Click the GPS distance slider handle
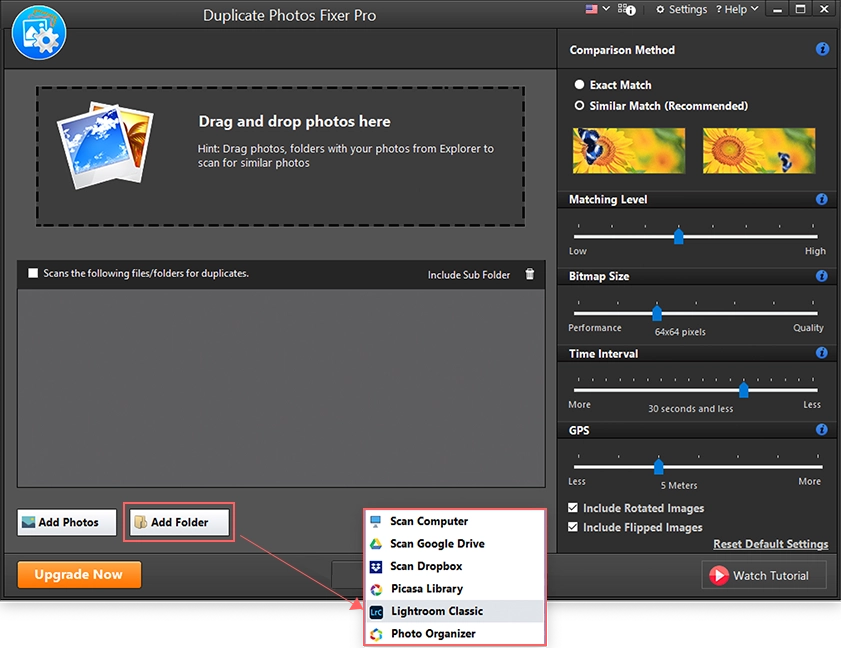Viewport: 841px width, 648px height. [659, 466]
